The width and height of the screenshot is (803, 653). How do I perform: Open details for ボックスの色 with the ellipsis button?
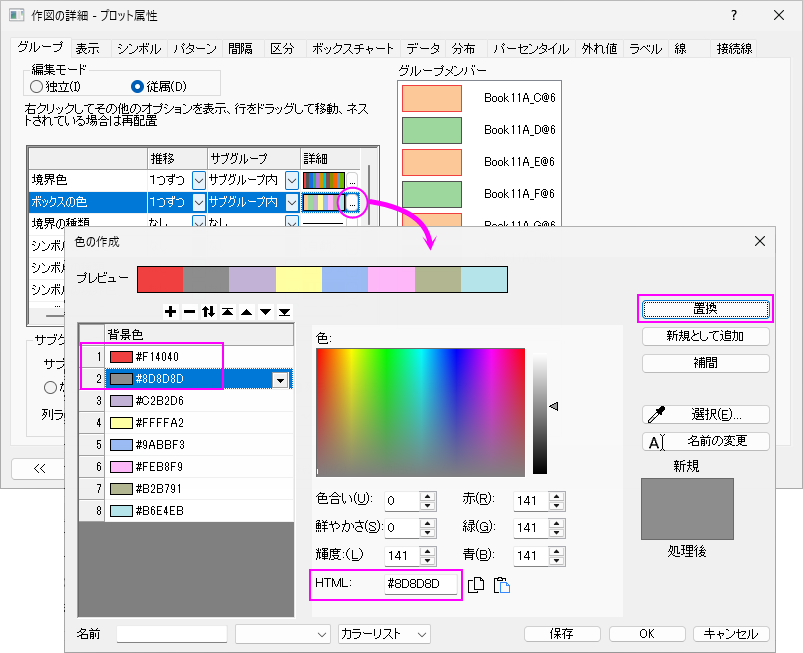[x=352, y=203]
